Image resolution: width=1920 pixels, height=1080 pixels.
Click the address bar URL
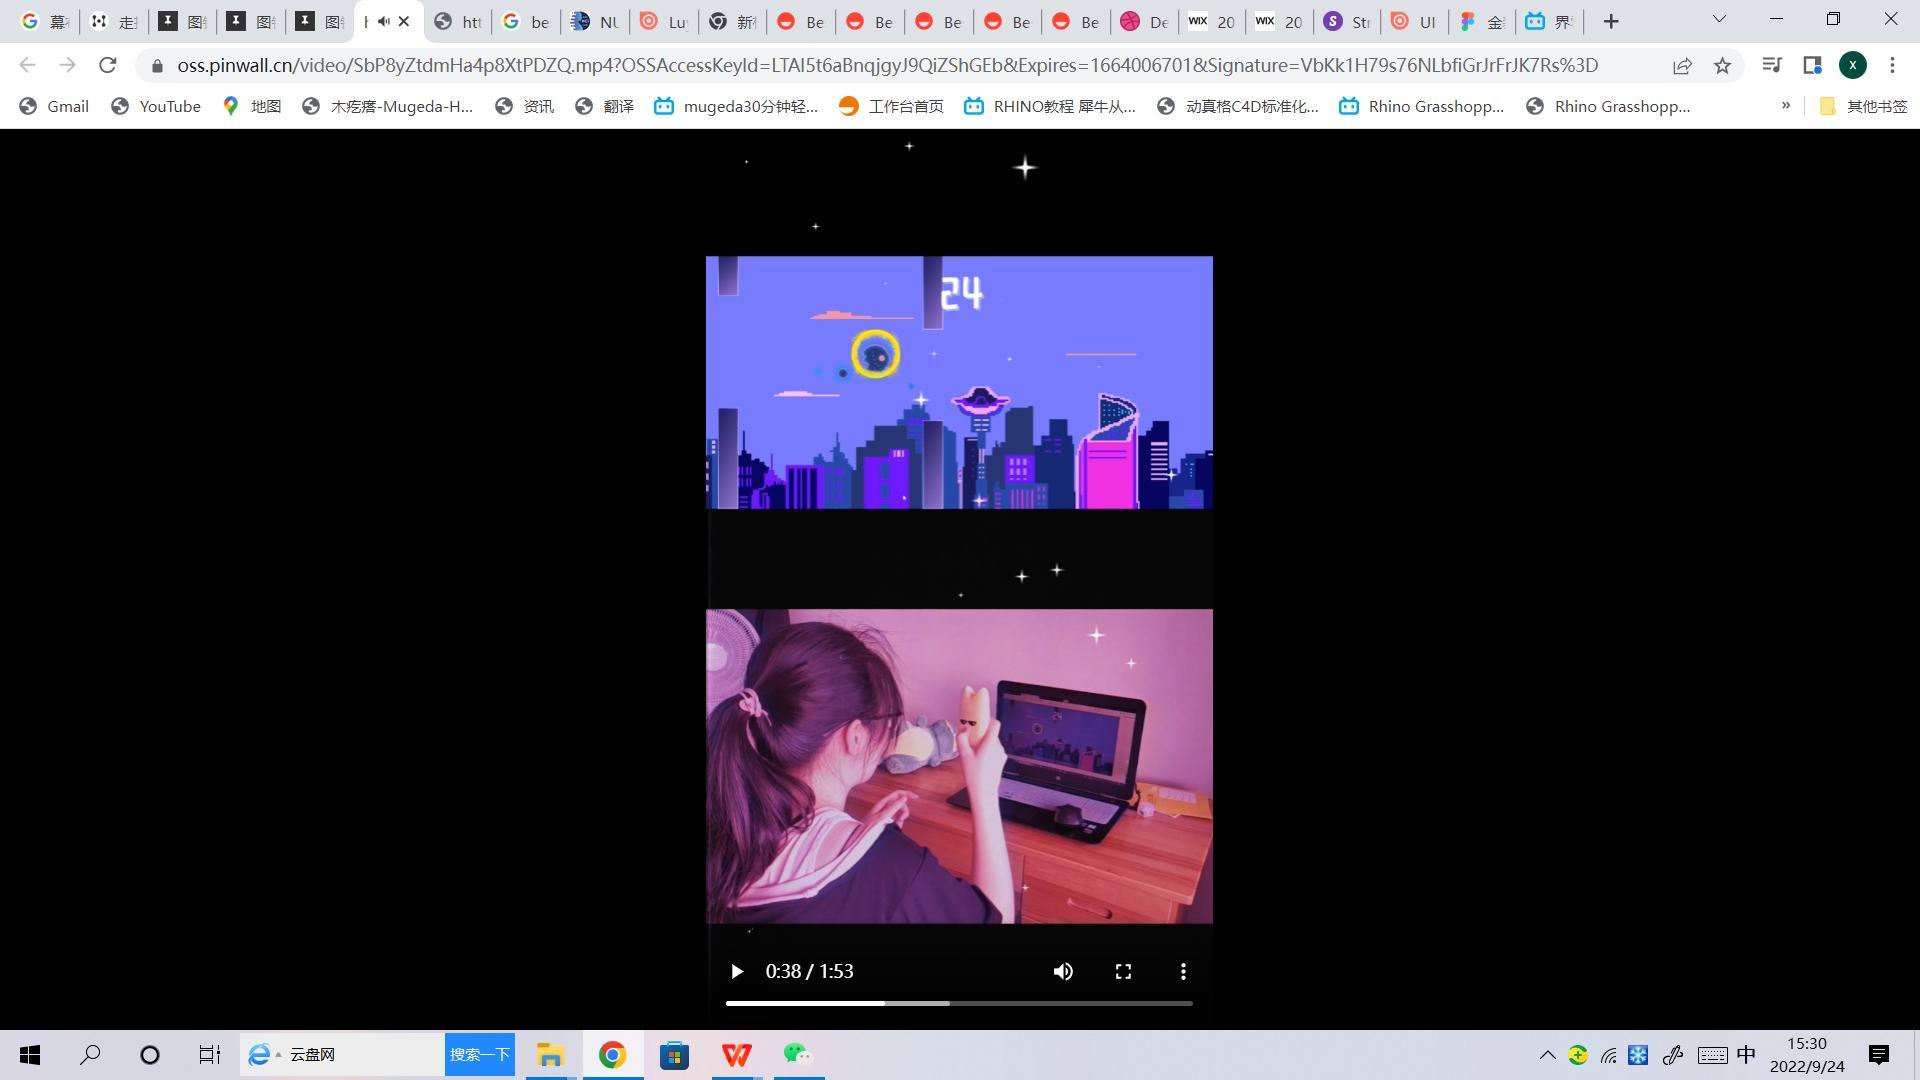886,65
